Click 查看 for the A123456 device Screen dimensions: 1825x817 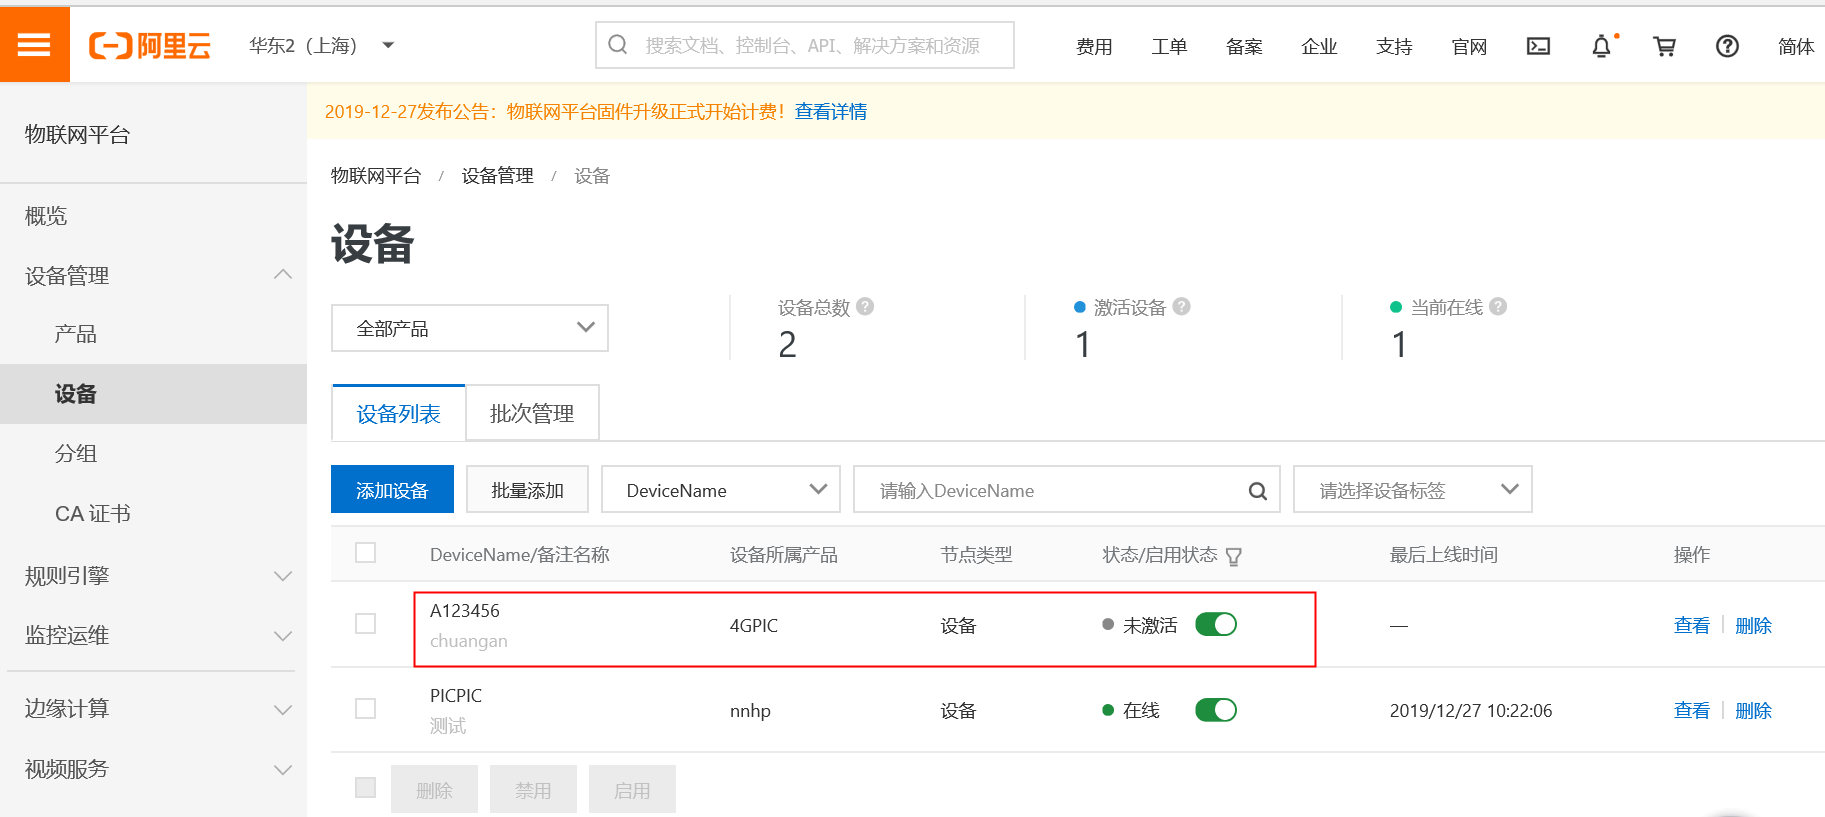click(1692, 625)
